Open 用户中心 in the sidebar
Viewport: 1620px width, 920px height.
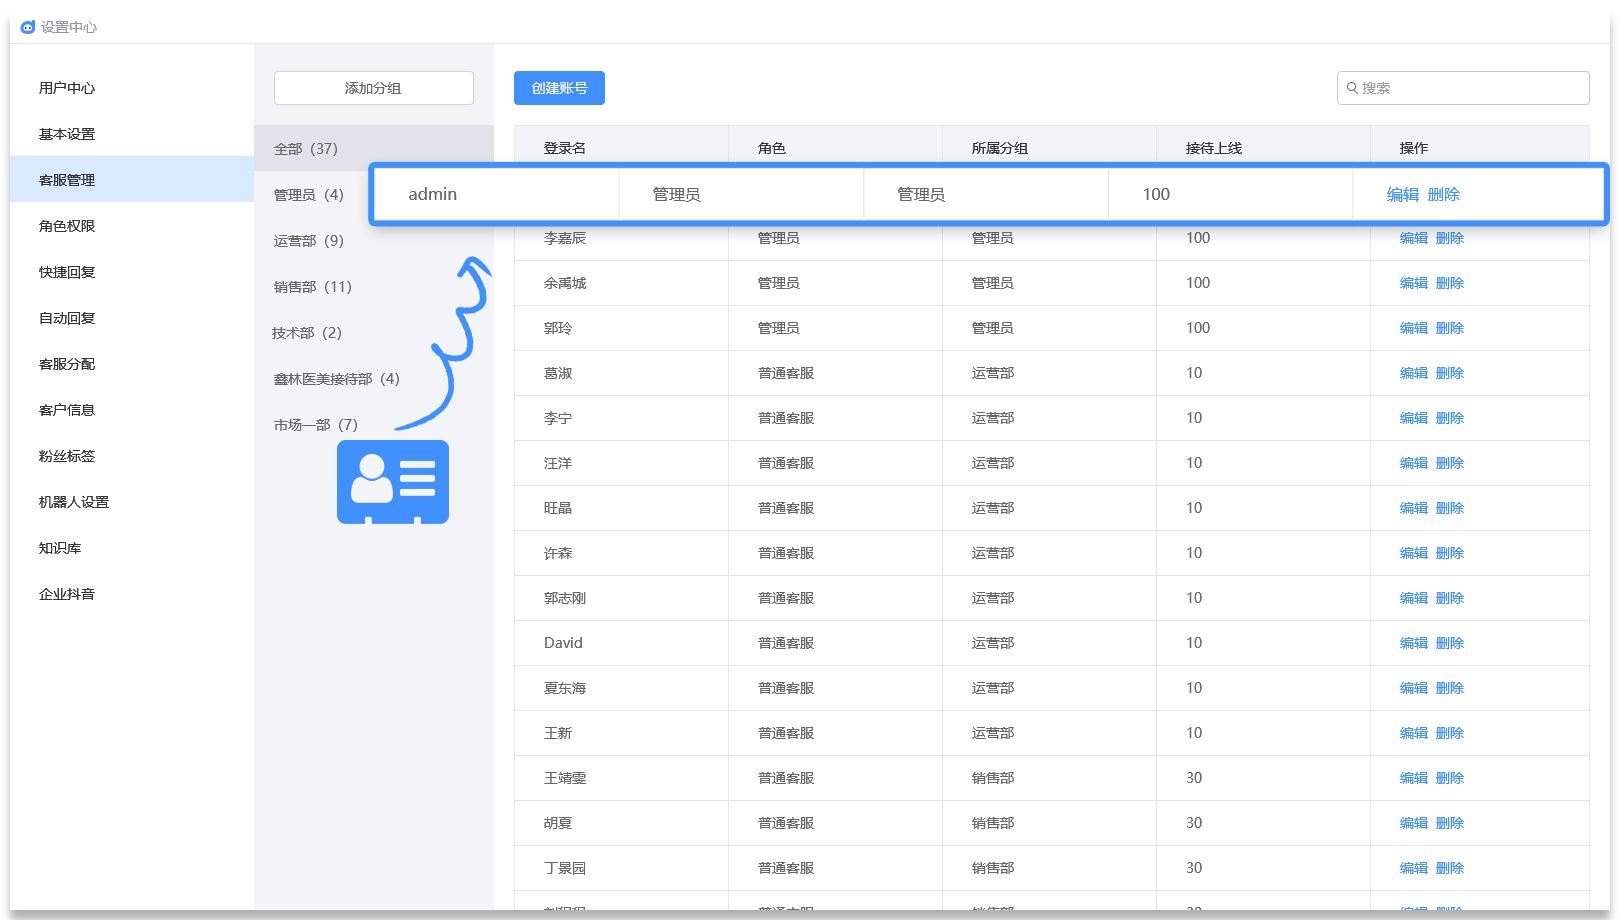(67, 88)
